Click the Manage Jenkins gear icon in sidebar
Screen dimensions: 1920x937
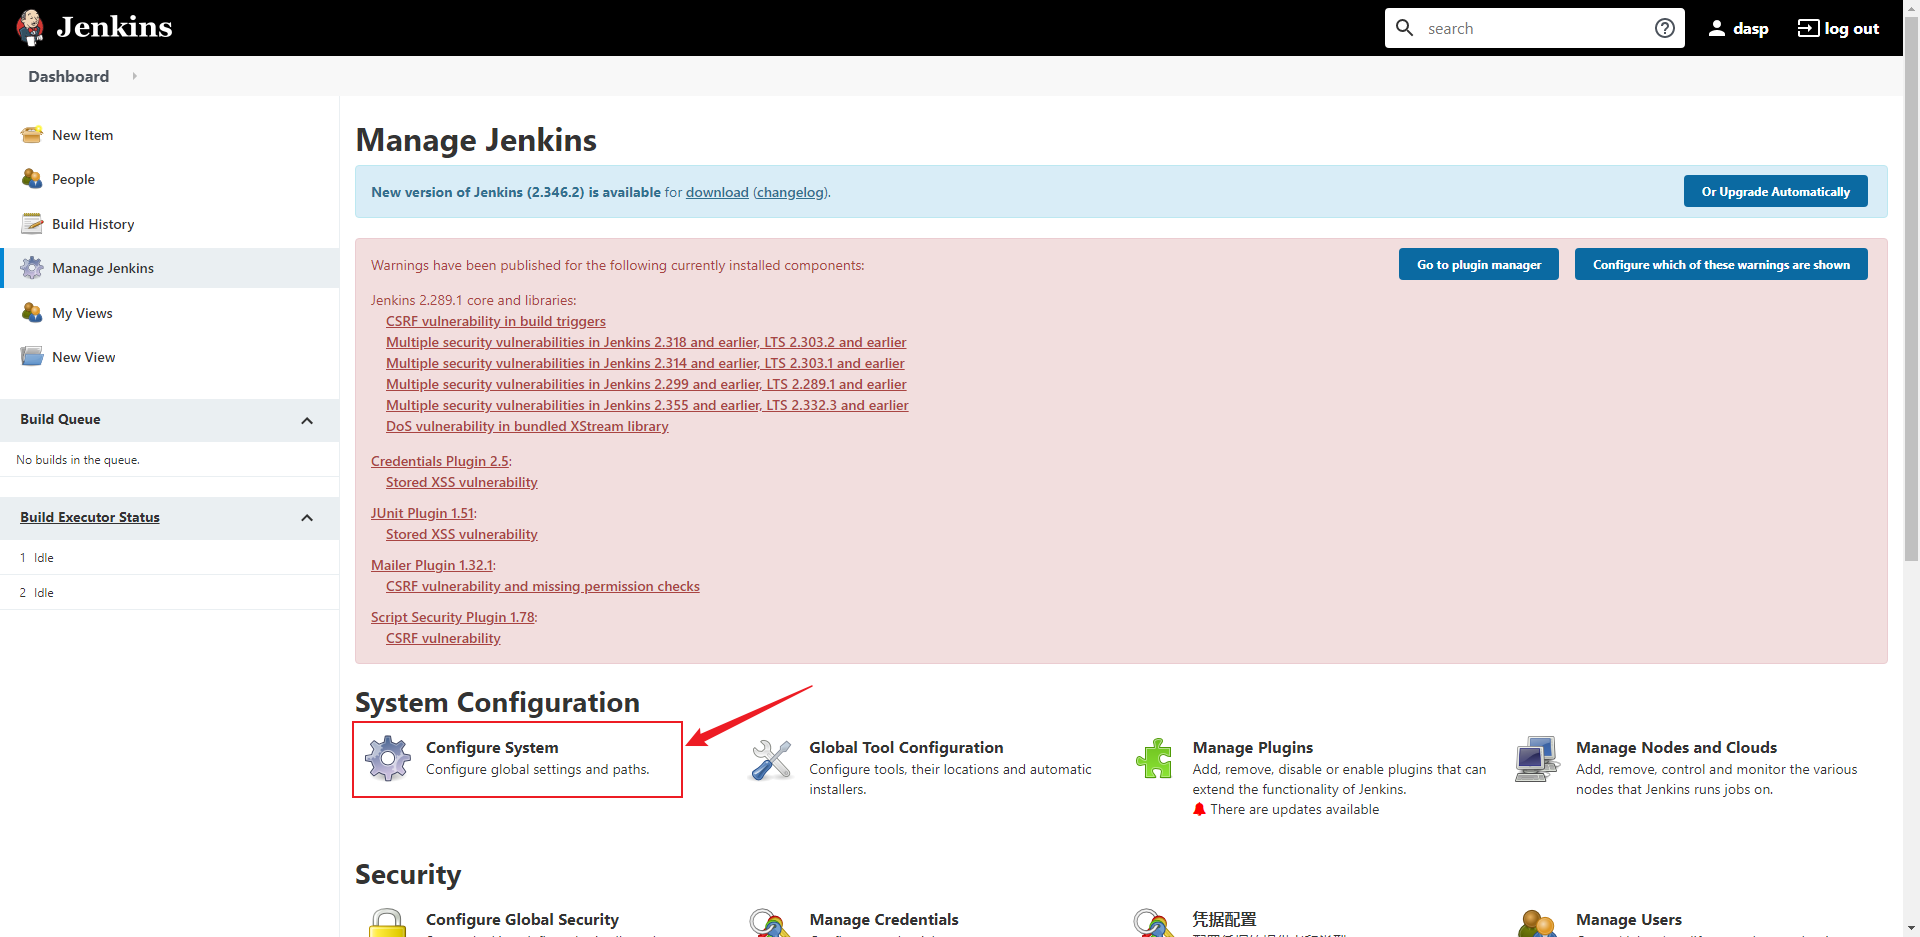coord(32,268)
